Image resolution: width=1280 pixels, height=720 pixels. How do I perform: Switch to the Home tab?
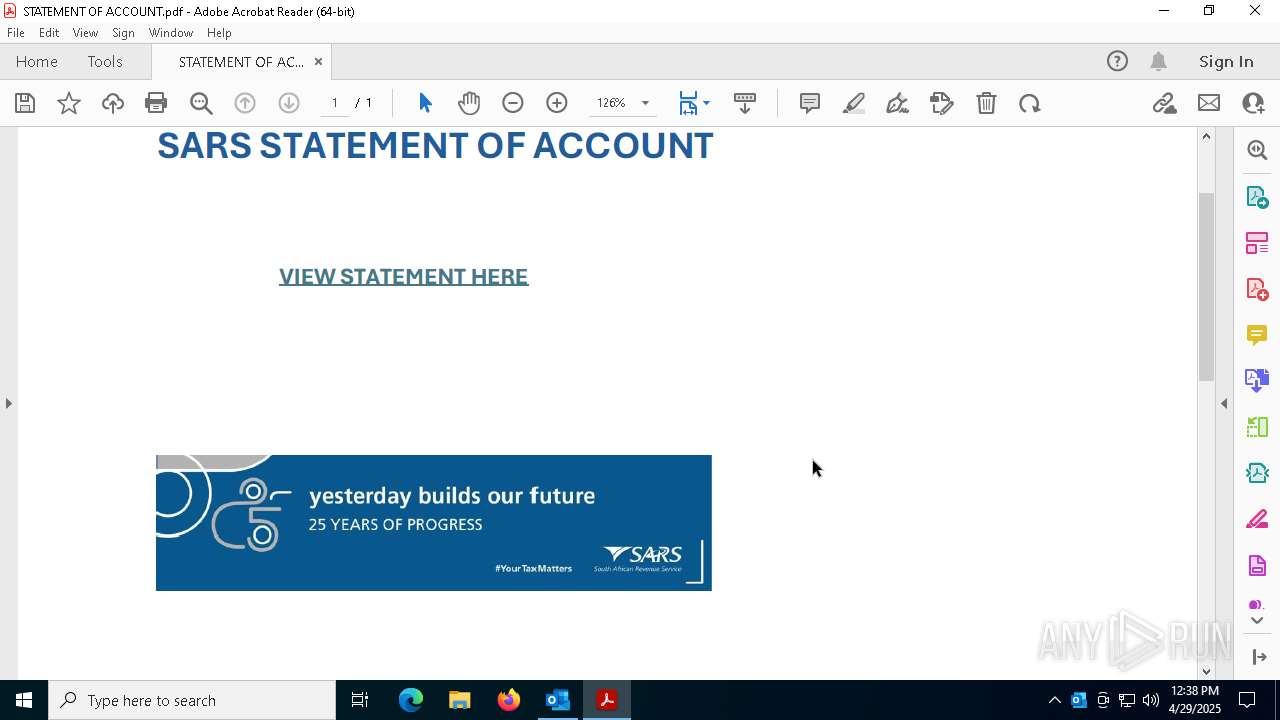[37, 62]
